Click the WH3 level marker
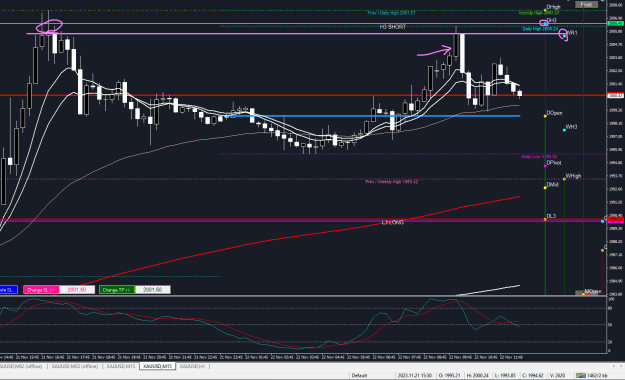 click(x=564, y=130)
